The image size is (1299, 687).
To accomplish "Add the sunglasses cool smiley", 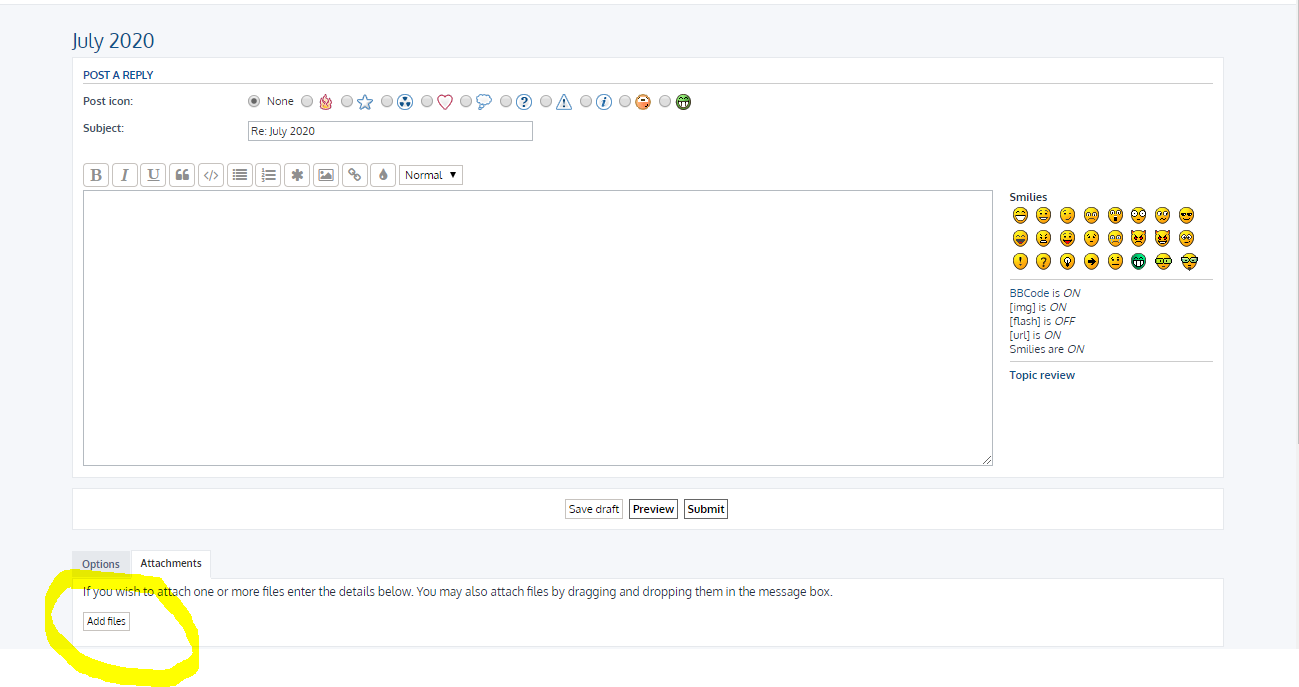I will point(1187,215).
